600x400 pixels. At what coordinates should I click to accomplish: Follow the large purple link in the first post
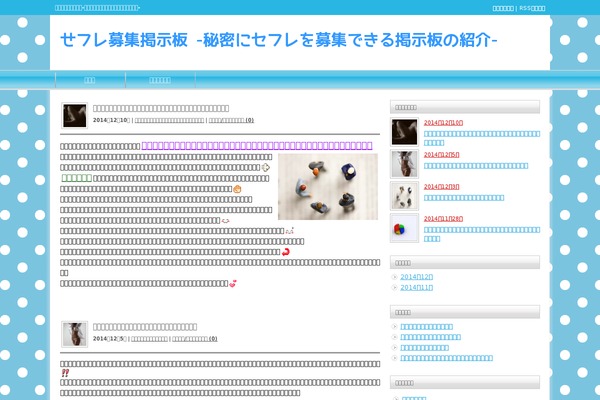tap(257, 145)
